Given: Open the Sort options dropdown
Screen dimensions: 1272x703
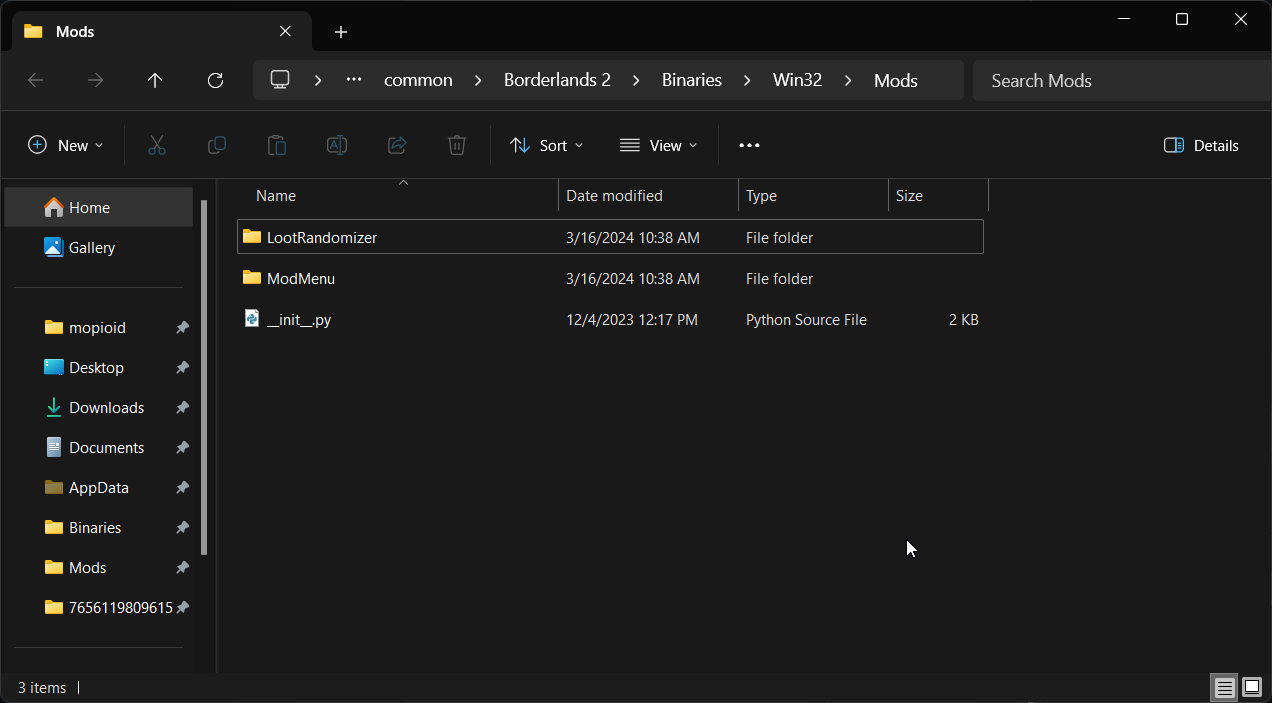Looking at the screenshot, I should pos(546,145).
